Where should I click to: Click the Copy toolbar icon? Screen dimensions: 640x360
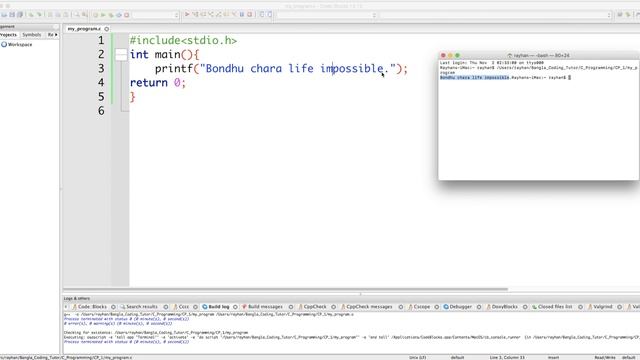tap(58, 15)
